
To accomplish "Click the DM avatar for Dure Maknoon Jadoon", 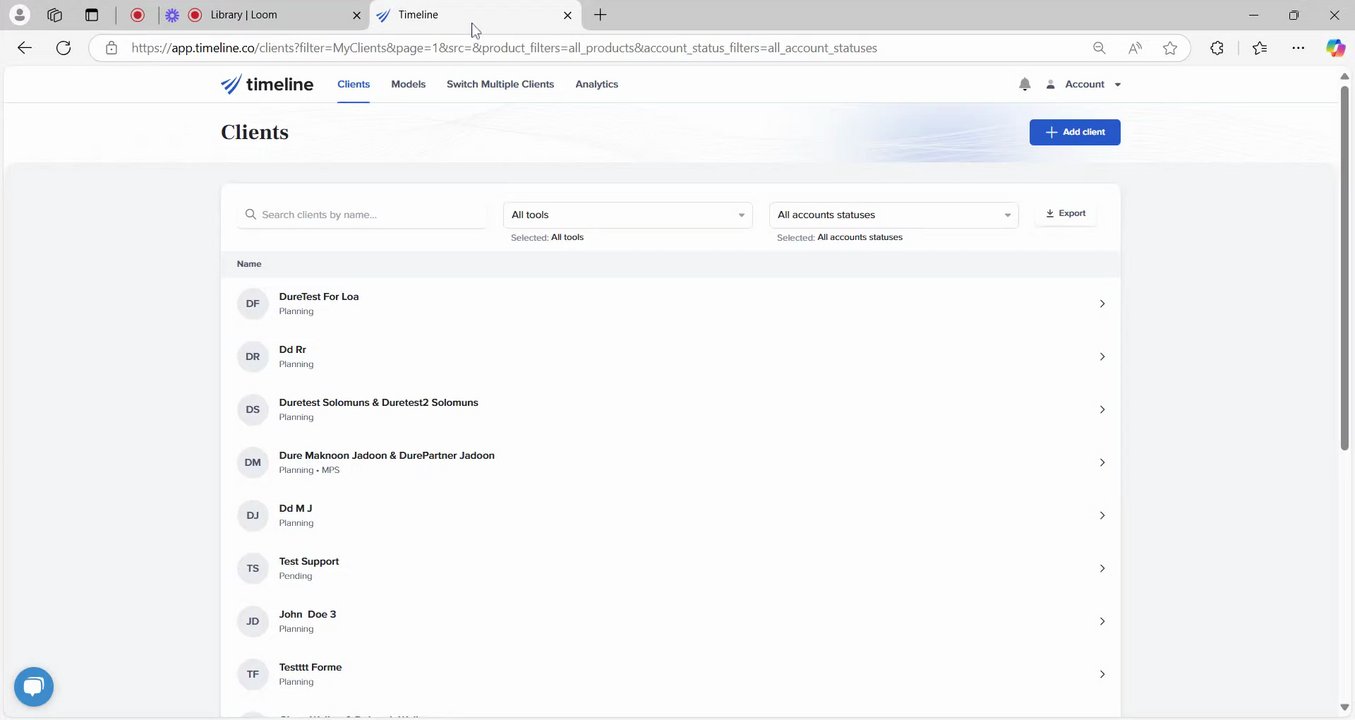I will (x=253, y=462).
